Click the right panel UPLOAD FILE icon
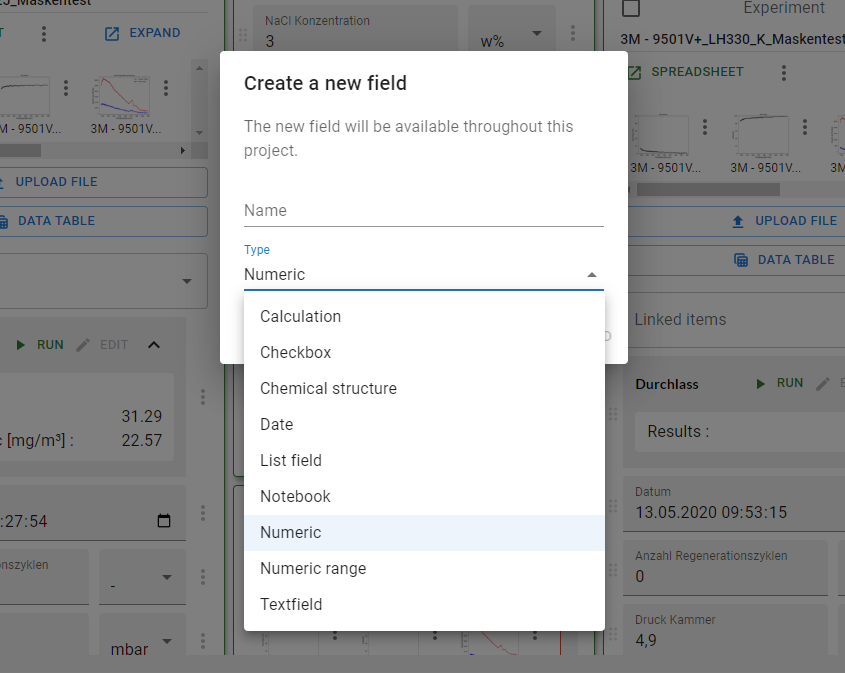Image resolution: width=845 pixels, height=673 pixels. (738, 221)
